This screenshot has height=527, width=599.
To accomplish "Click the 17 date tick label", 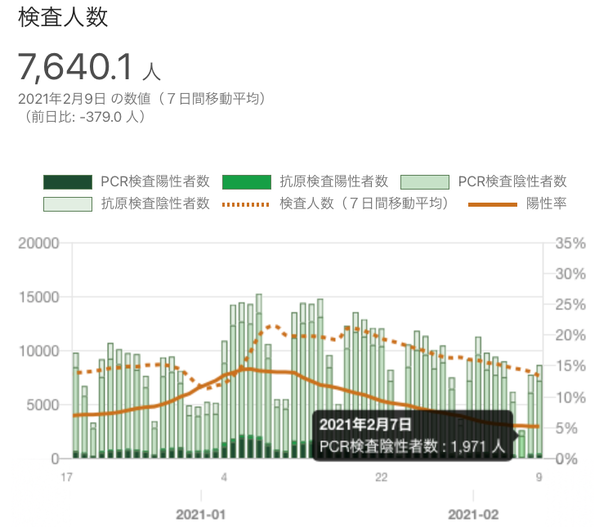I will click(x=66, y=477).
